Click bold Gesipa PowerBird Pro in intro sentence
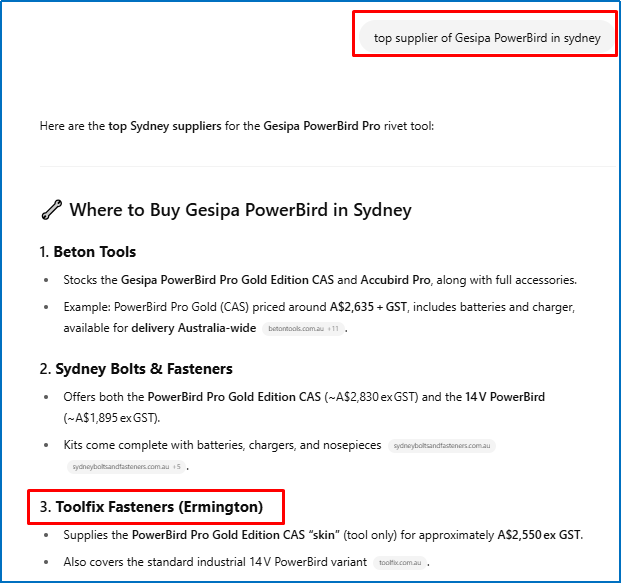This screenshot has height=584, width=622. tap(322, 127)
